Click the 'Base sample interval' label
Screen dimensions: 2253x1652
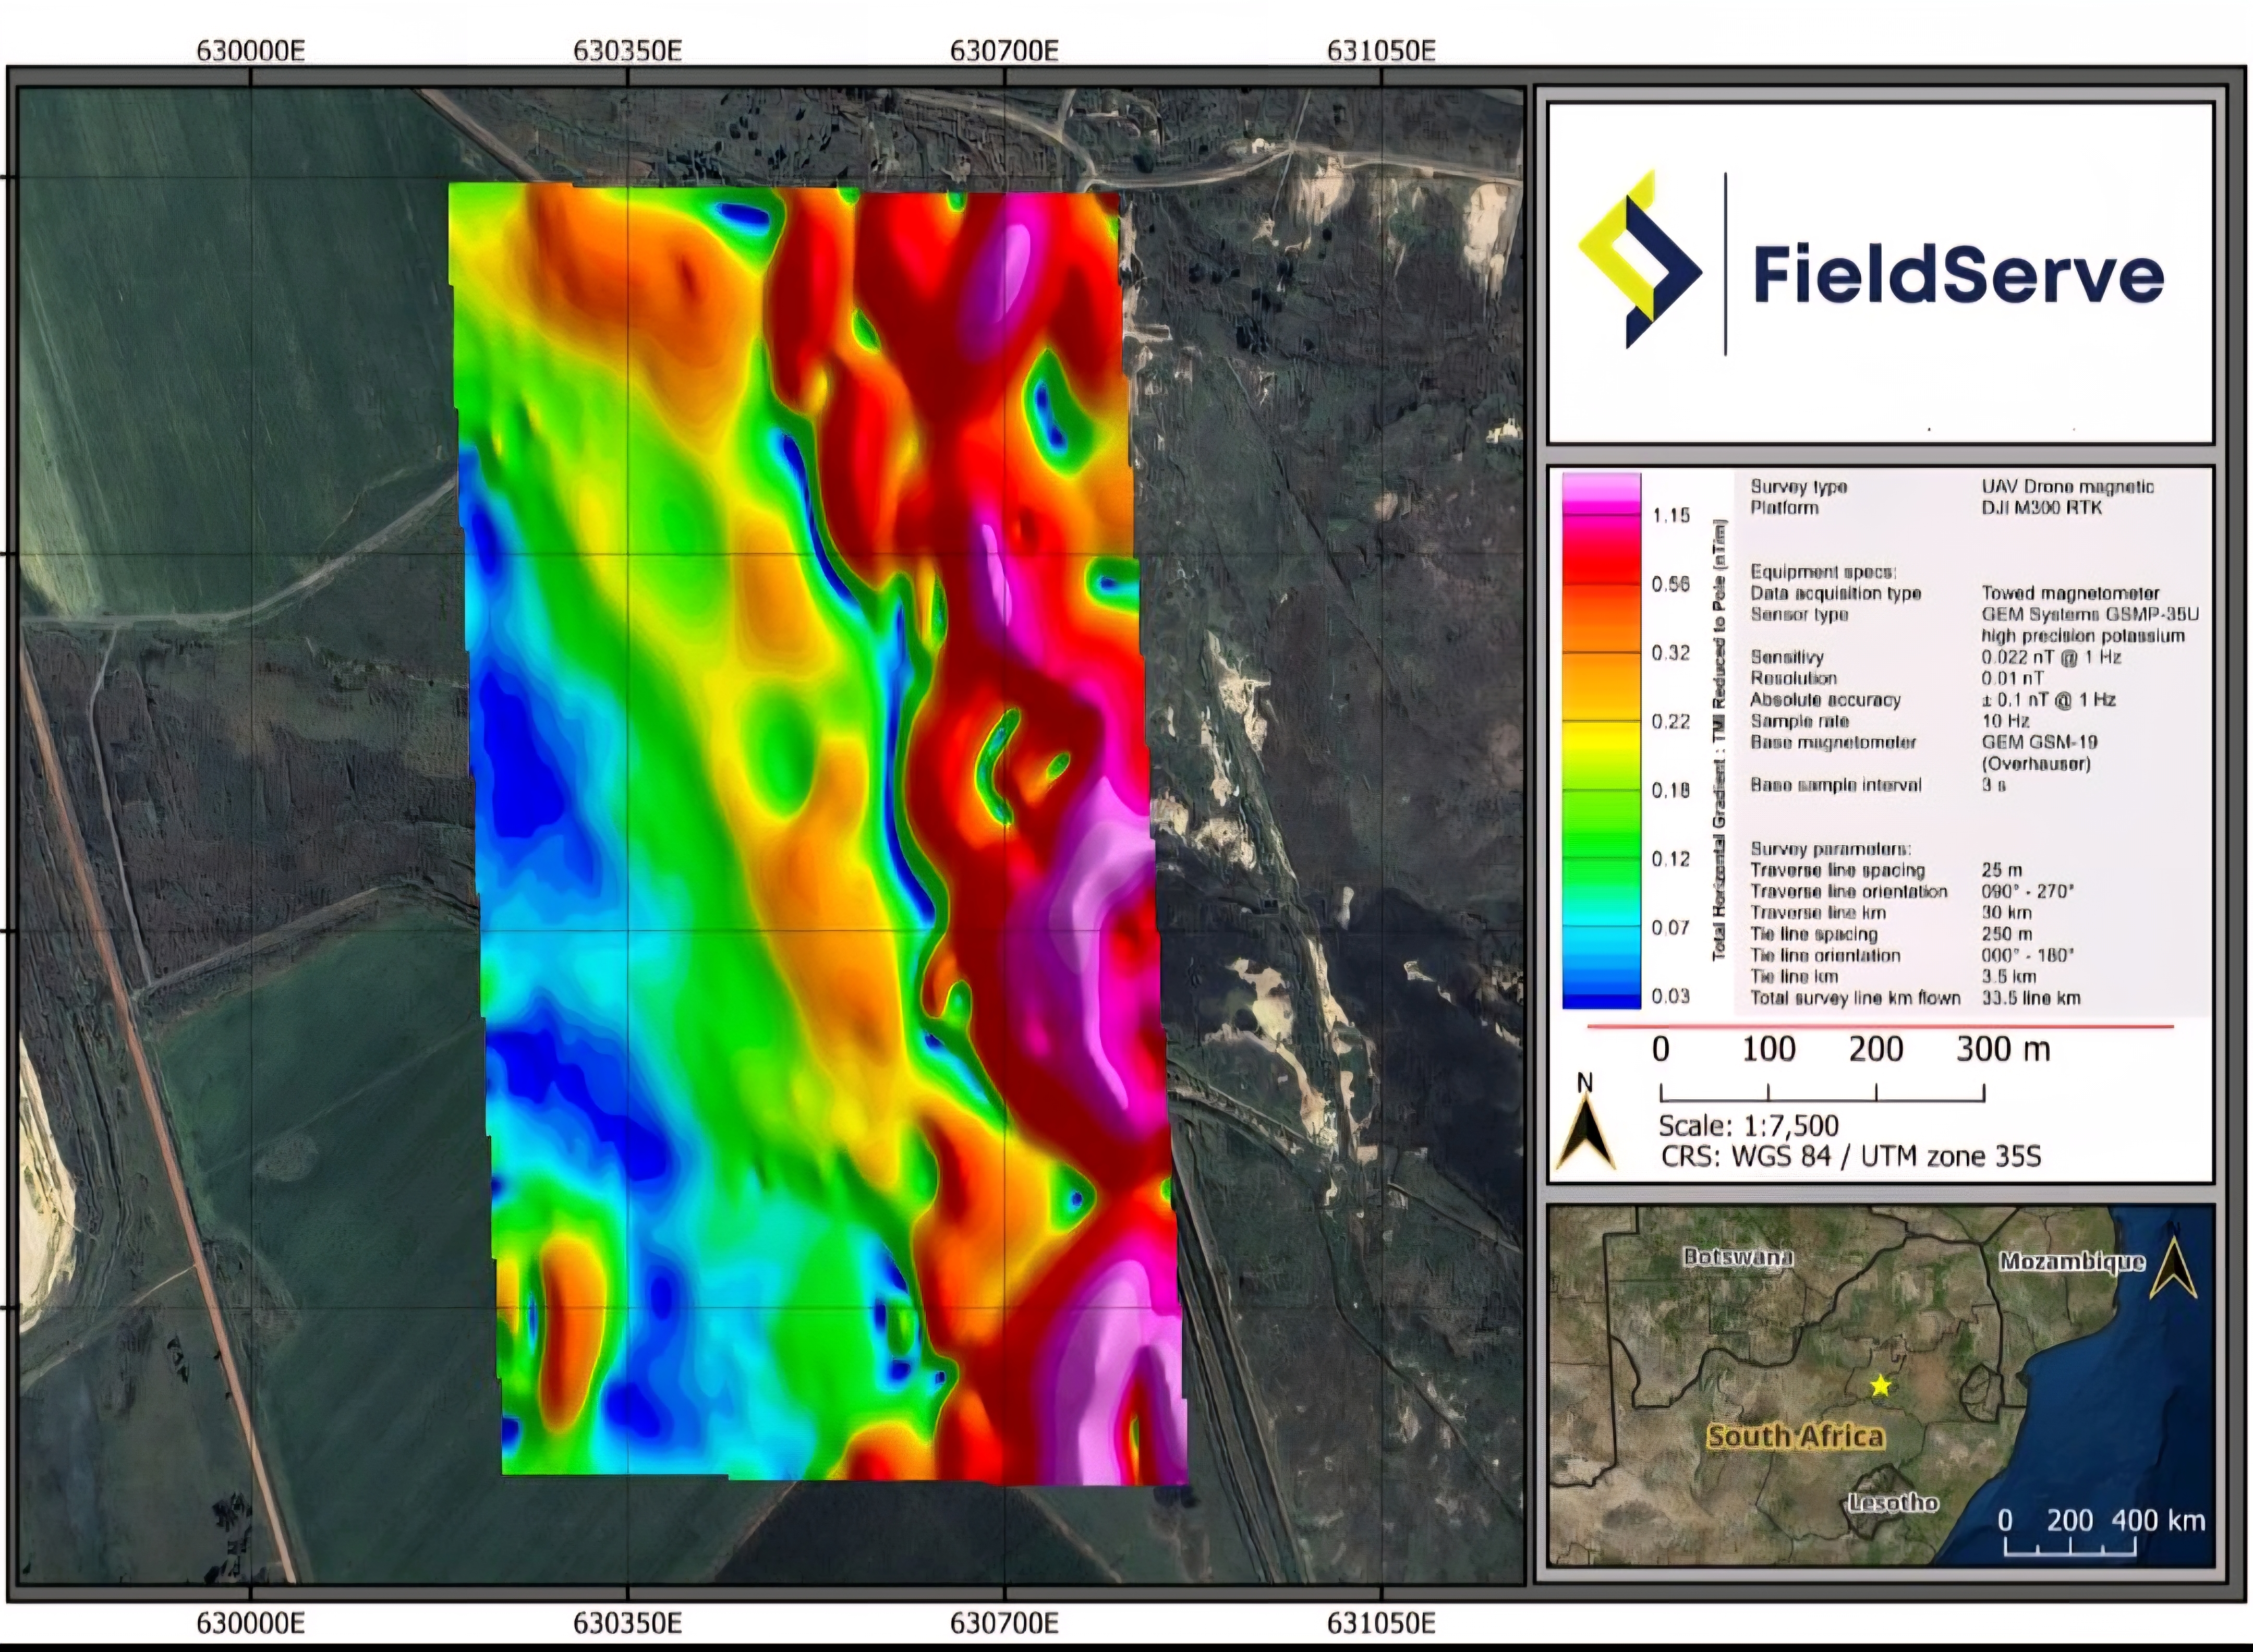tap(1836, 785)
